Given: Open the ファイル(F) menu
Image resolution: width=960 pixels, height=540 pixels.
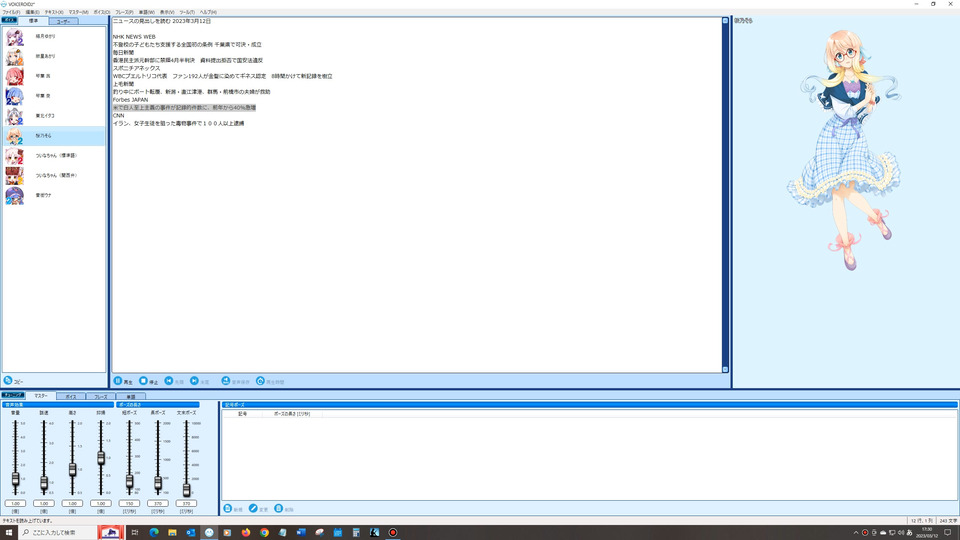Looking at the screenshot, I should click(x=11, y=12).
